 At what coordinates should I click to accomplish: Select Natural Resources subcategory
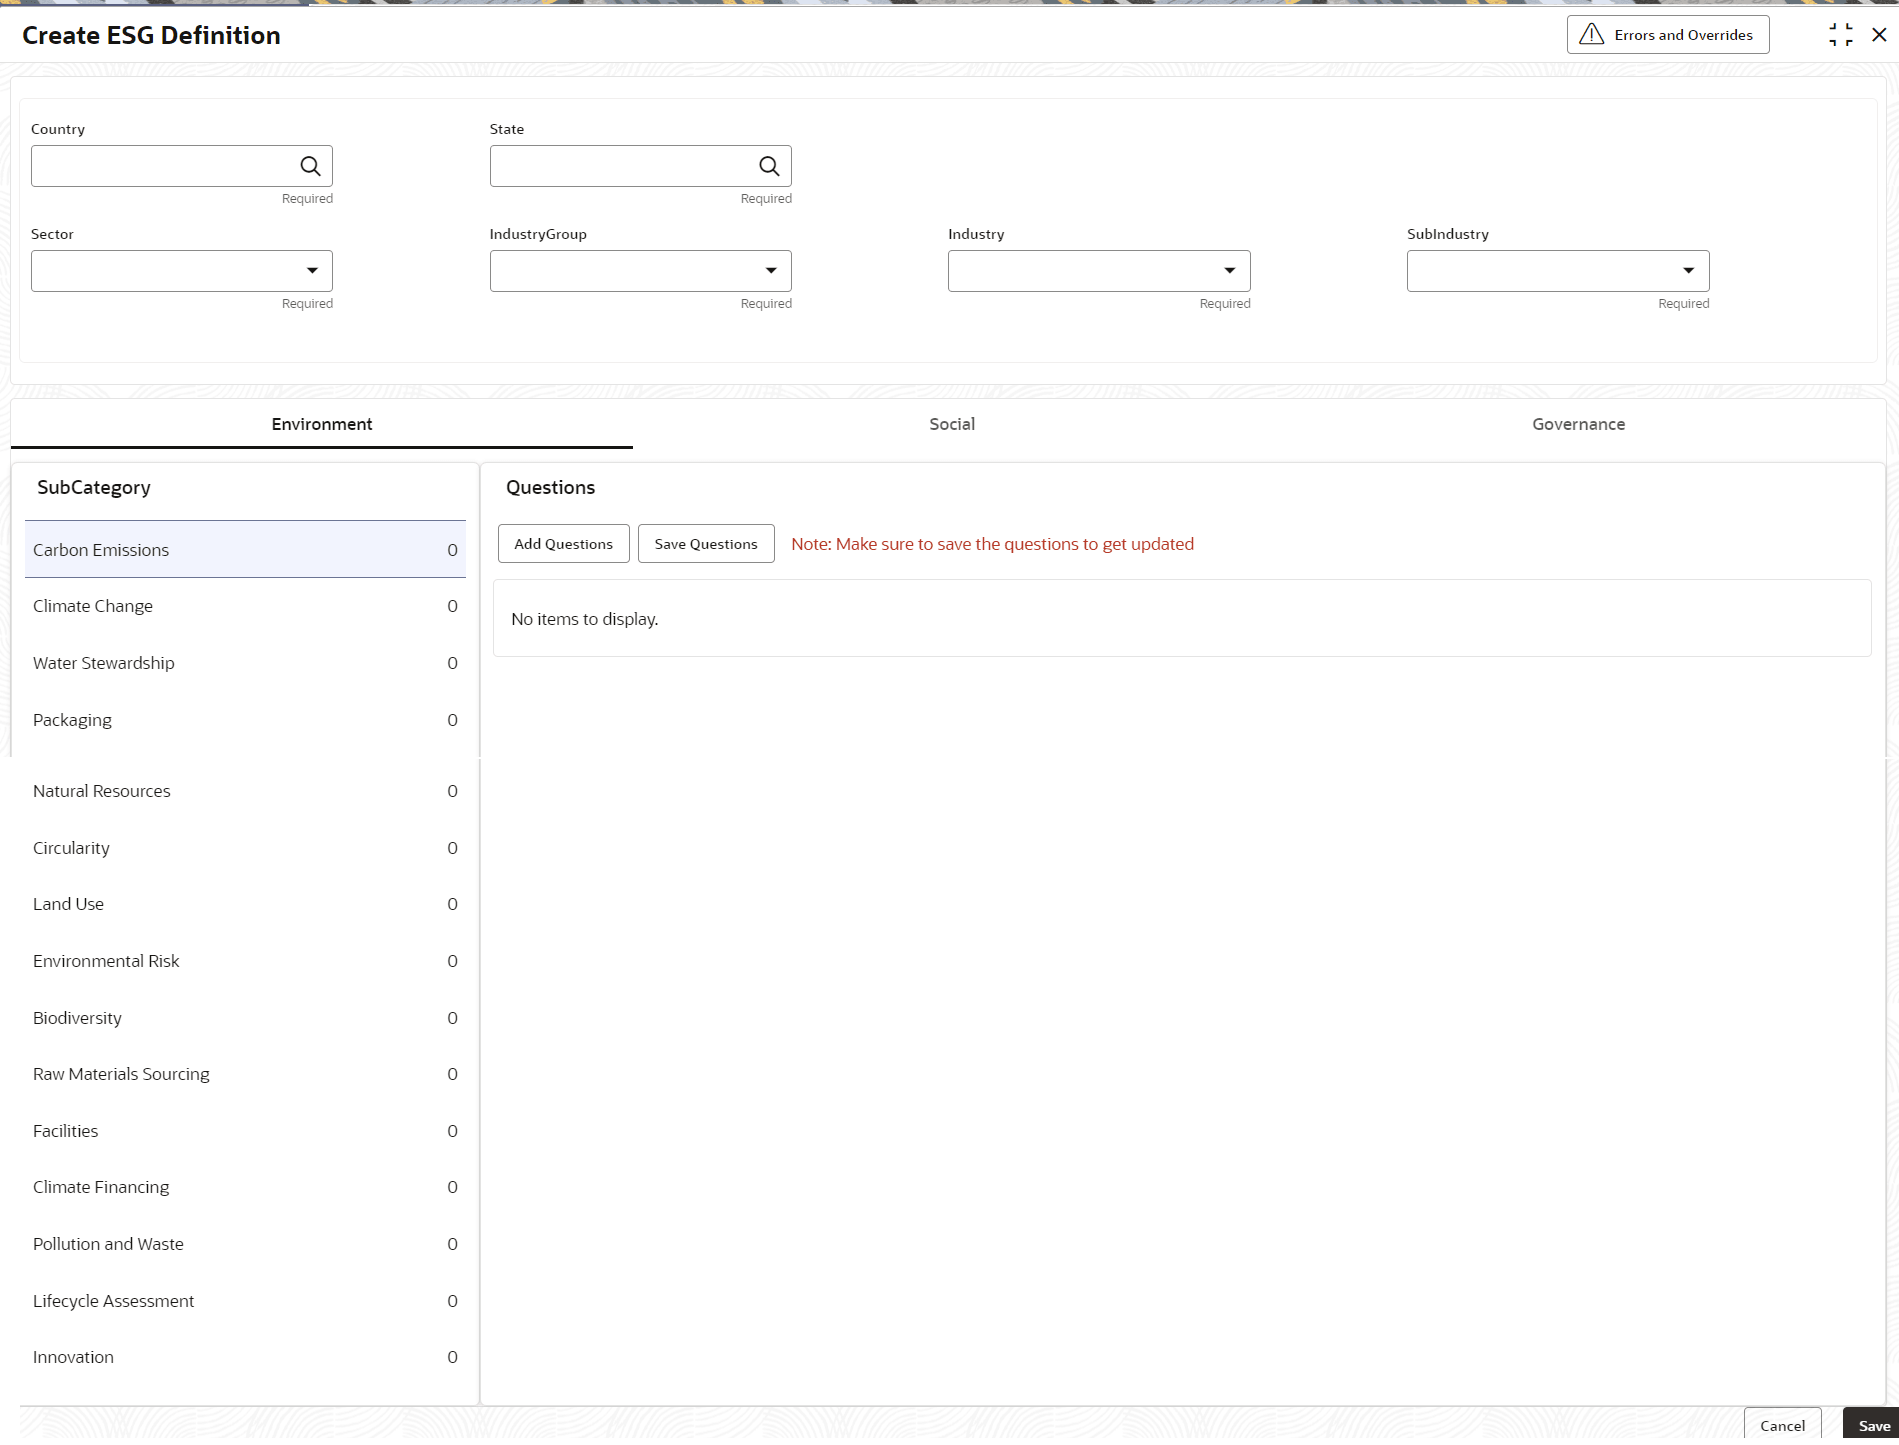pos(245,791)
